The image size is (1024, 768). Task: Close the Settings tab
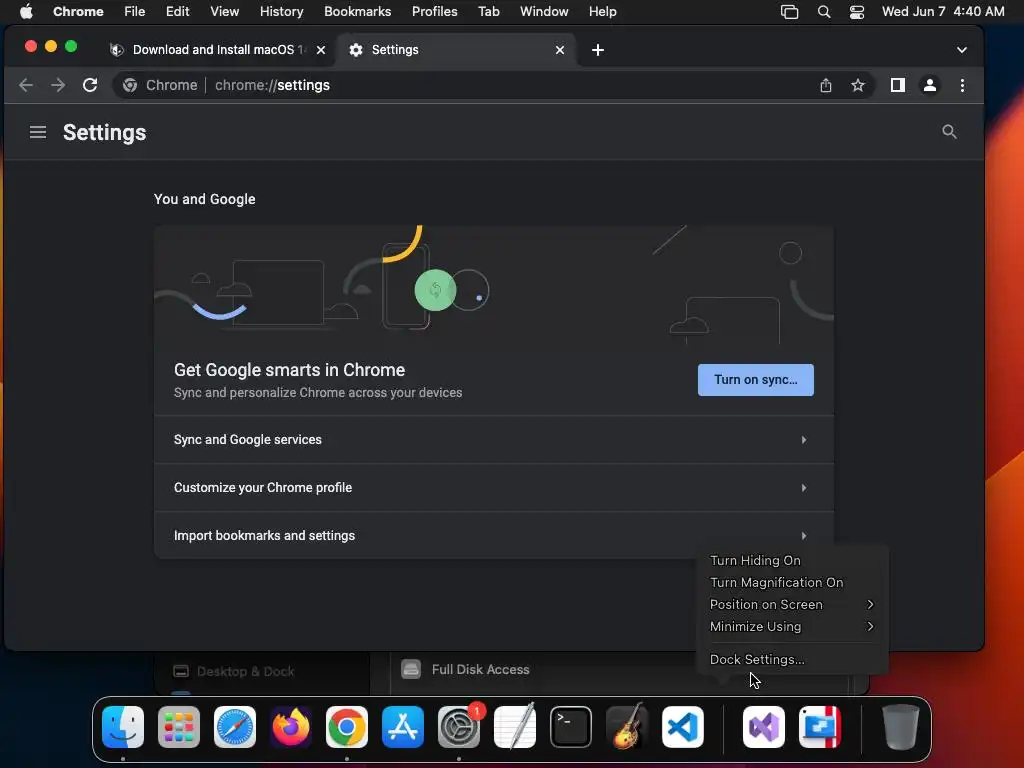[560, 50]
